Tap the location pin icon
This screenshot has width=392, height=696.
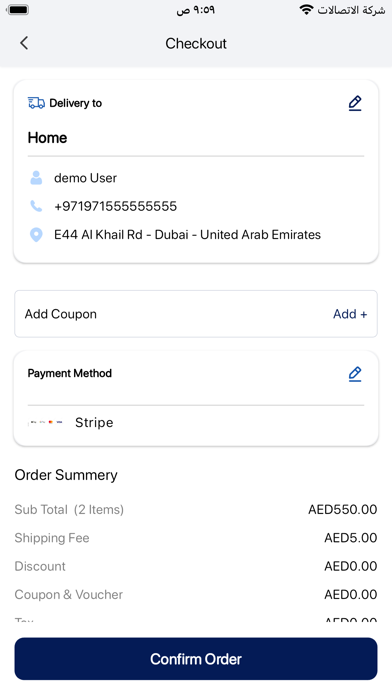click(x=36, y=235)
